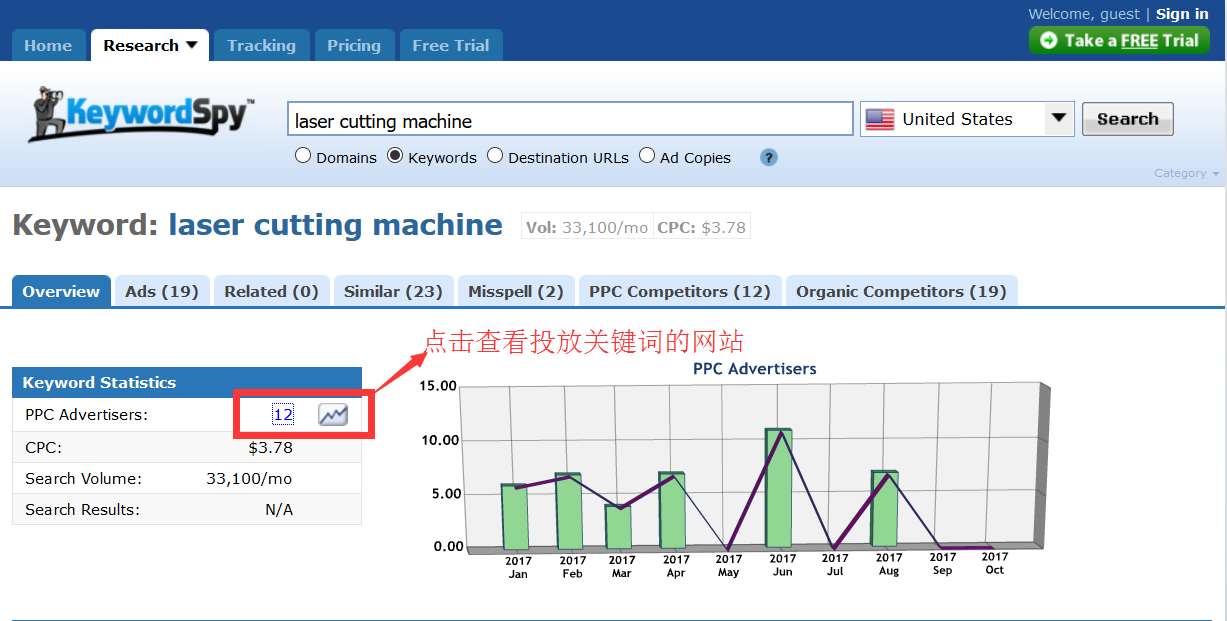
Task: Click the green arrow on Free Trial button
Action: coord(1048,41)
